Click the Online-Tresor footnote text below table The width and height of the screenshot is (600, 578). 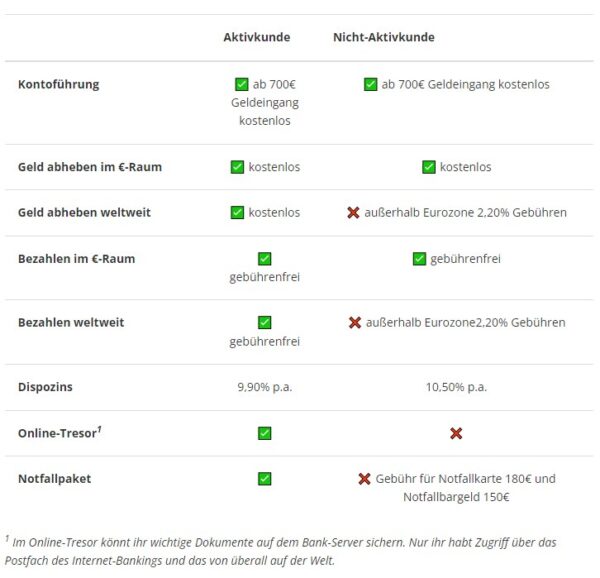[x=280, y=551]
